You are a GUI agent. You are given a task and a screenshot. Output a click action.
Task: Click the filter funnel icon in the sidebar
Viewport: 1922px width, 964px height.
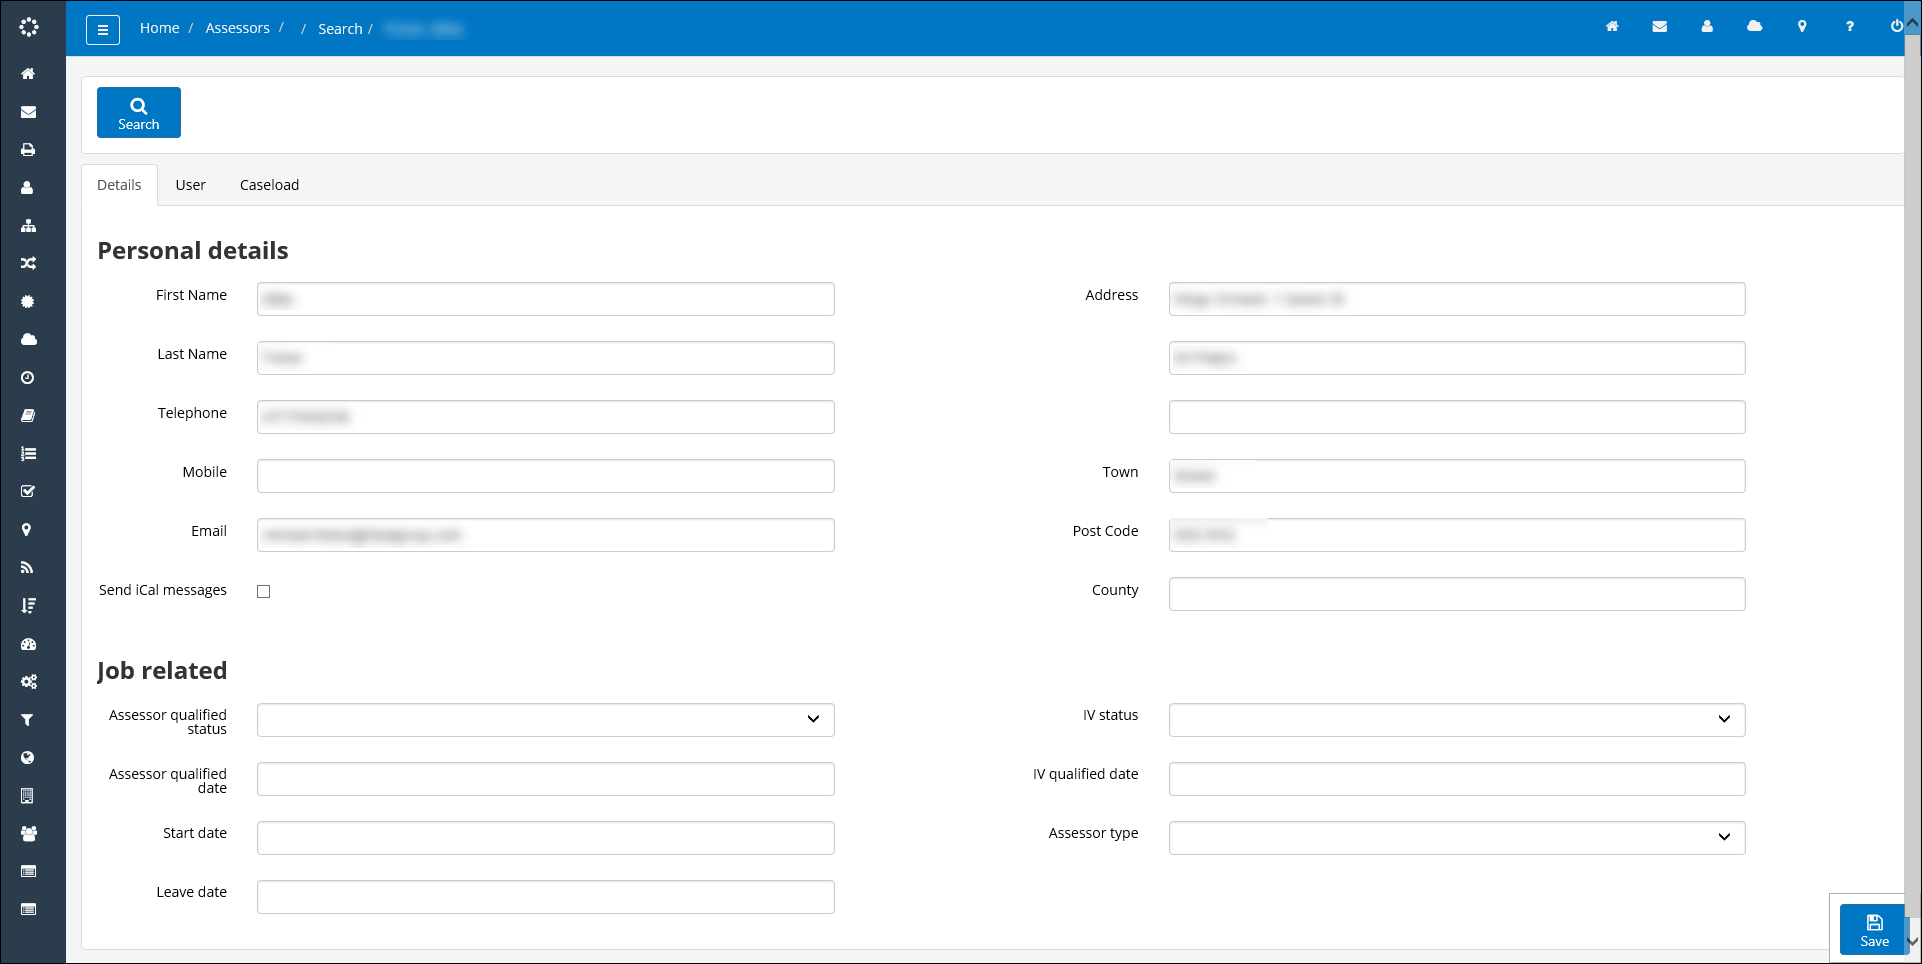(x=27, y=719)
